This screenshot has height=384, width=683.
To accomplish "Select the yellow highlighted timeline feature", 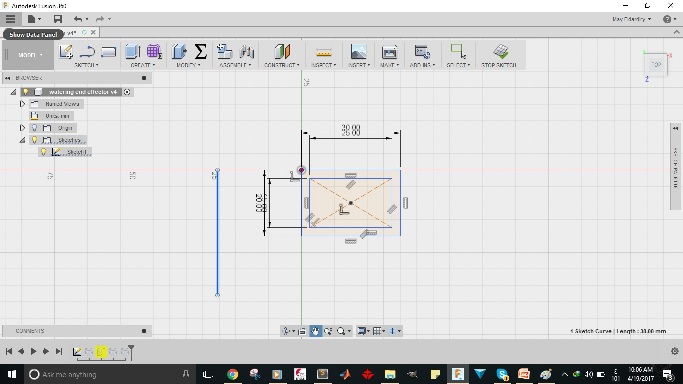I will 101,351.
